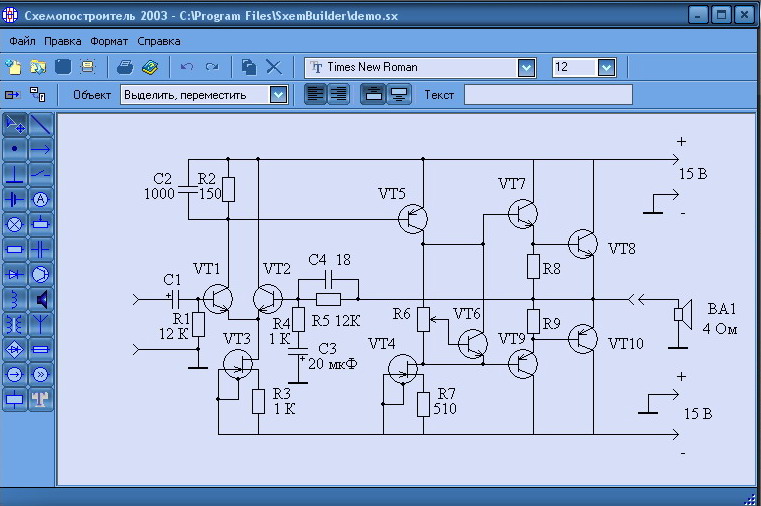Select the pointer and move tool
This screenshot has height=506, width=761.
click(15, 125)
